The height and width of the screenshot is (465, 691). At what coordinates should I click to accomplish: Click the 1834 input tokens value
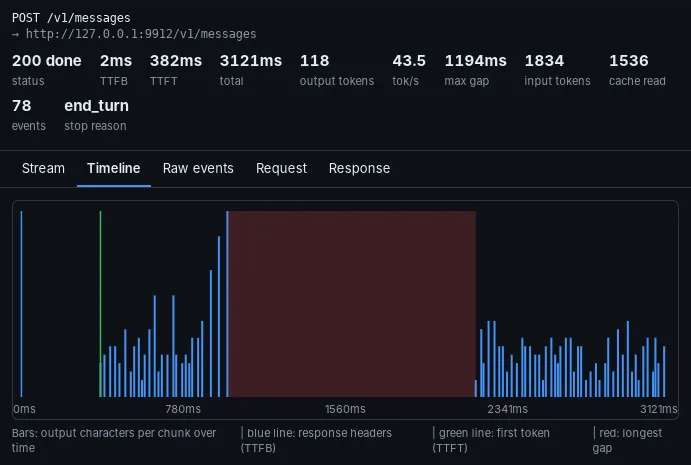click(x=544, y=61)
